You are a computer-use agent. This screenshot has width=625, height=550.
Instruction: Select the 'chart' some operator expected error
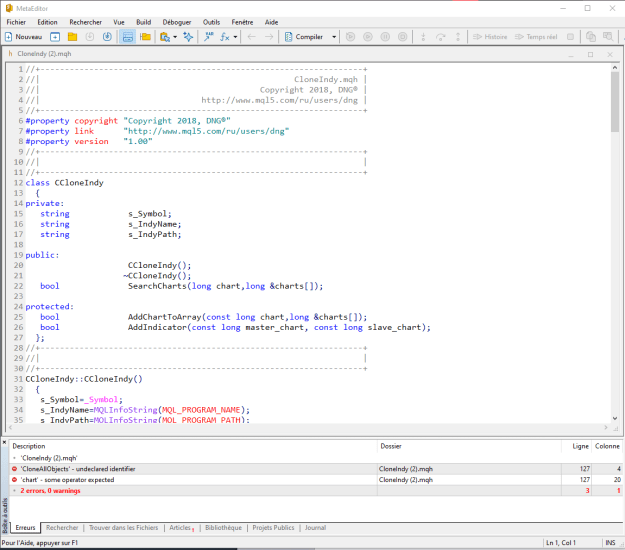[x=315, y=480]
